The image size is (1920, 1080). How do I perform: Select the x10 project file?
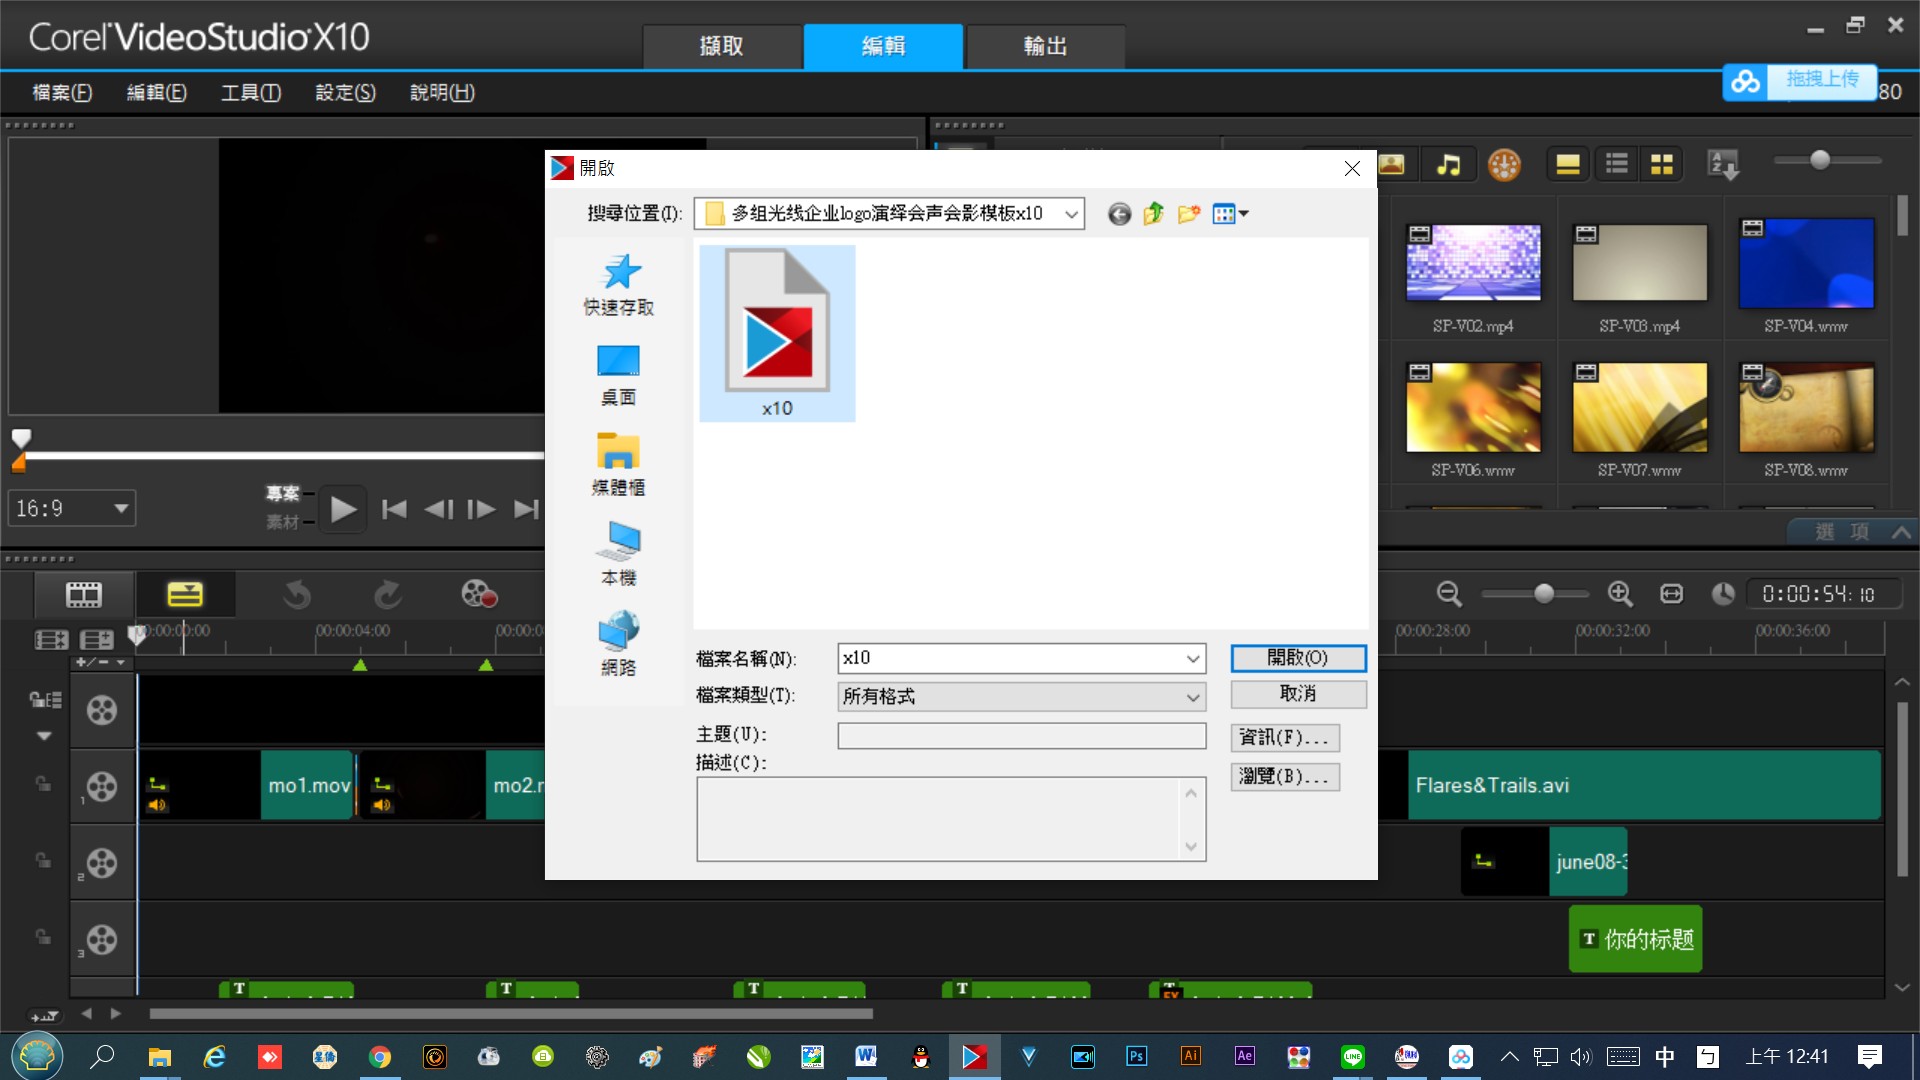pyautogui.click(x=777, y=333)
